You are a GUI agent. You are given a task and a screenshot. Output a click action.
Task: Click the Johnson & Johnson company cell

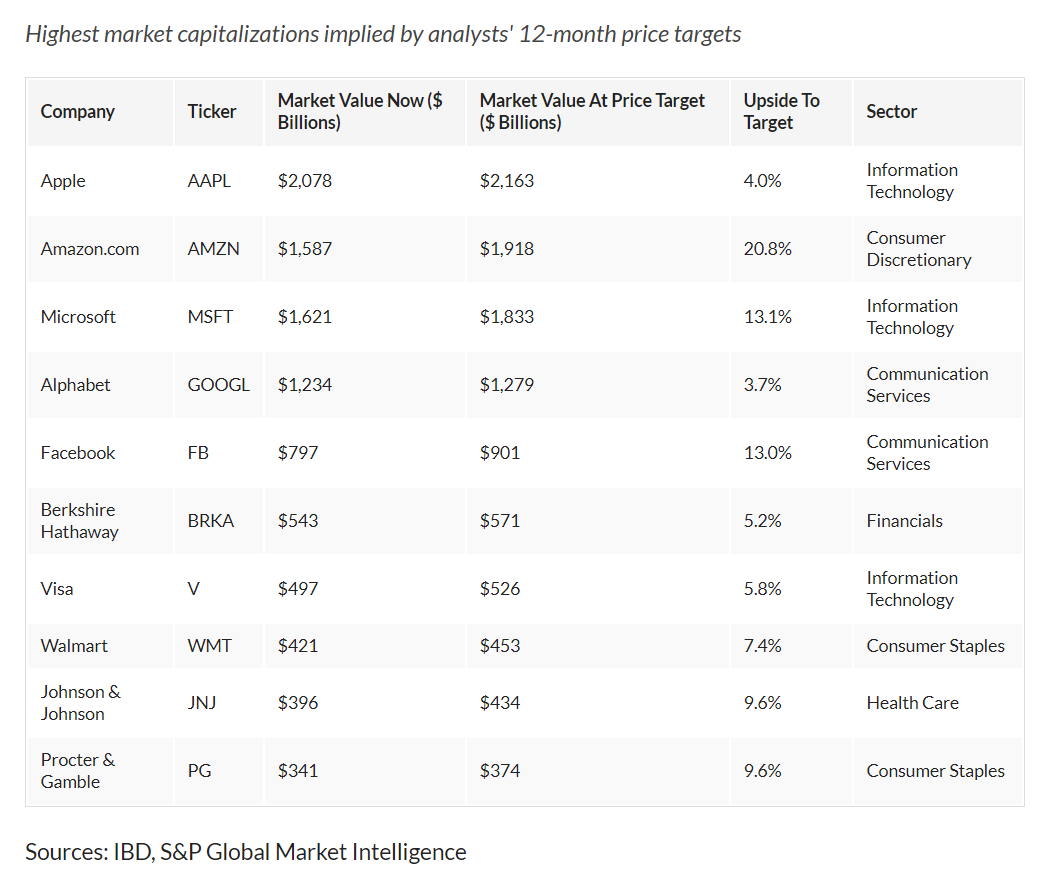[80, 703]
